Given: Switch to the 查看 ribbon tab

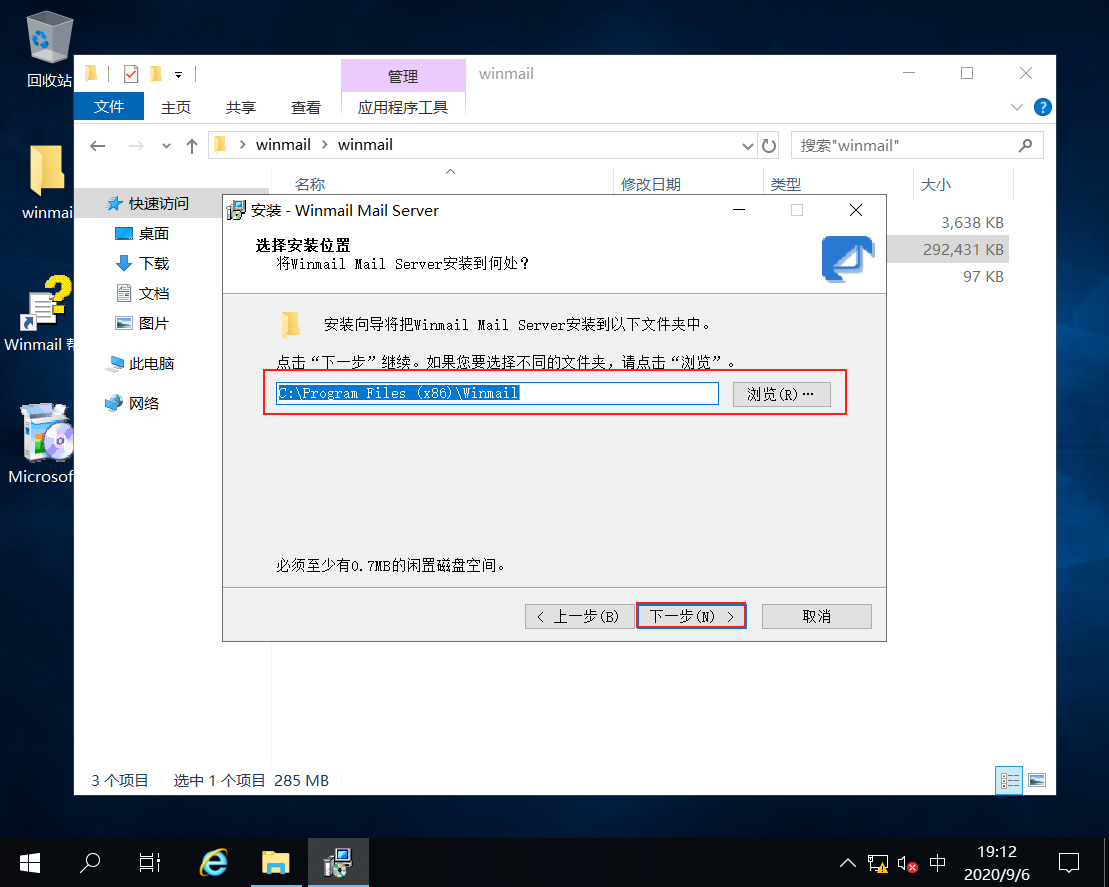Looking at the screenshot, I should coord(305,106).
